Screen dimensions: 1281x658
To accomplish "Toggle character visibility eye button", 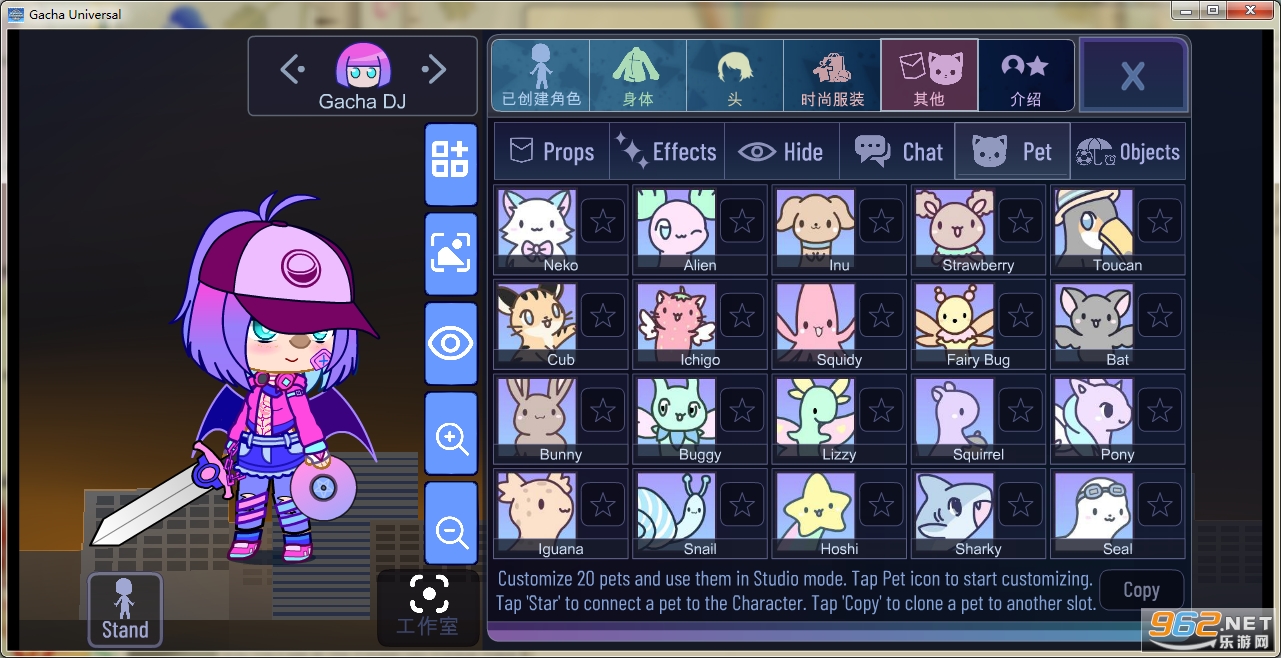I will (x=451, y=344).
